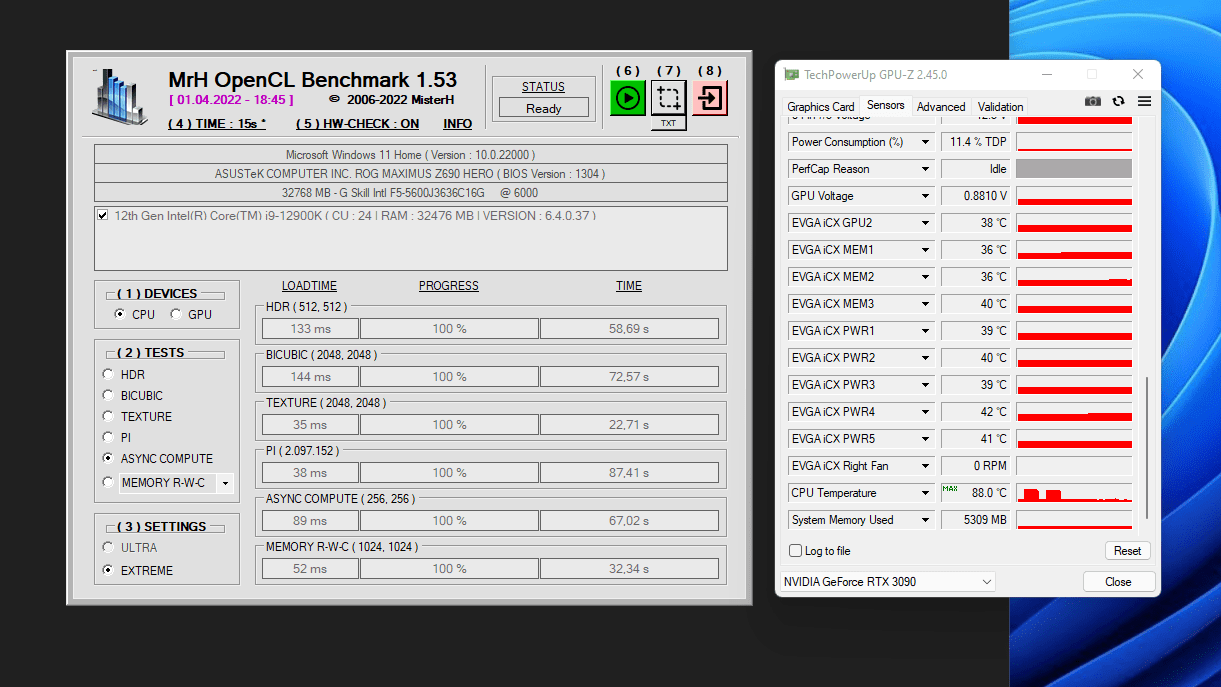Expand EVGA iCX GPU2 sensor dropdown
This screenshot has width=1221, height=687.
click(926, 223)
